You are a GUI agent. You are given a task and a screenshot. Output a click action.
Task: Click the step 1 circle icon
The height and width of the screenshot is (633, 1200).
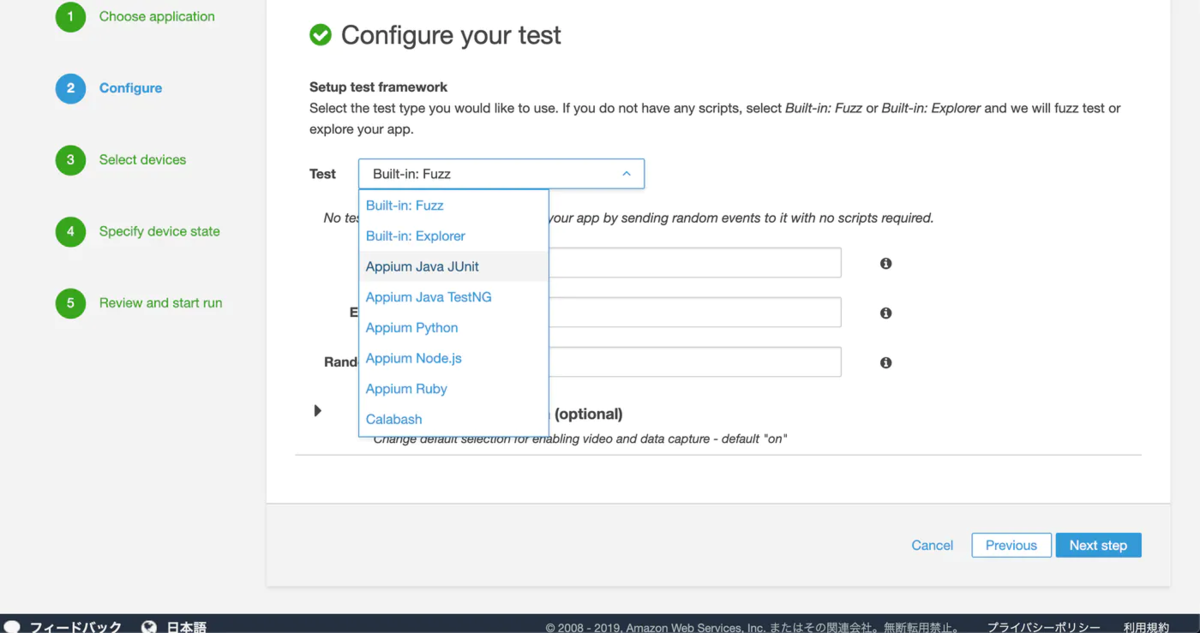(x=70, y=17)
